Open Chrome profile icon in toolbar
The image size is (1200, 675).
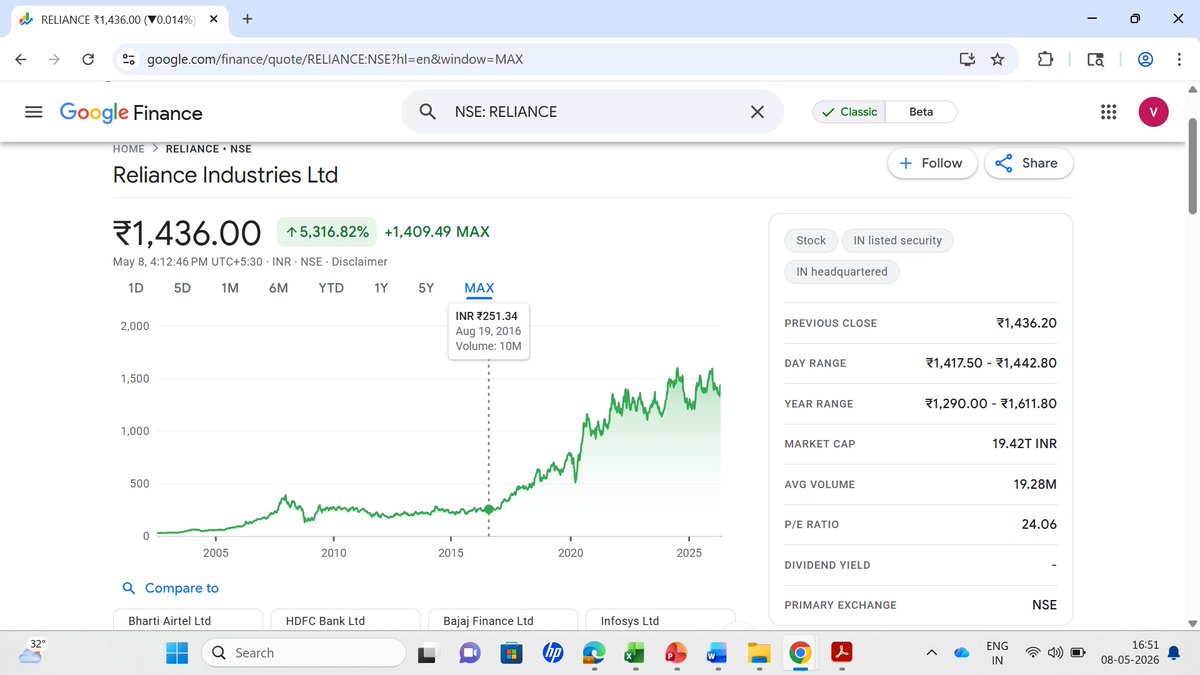pos(1146,59)
